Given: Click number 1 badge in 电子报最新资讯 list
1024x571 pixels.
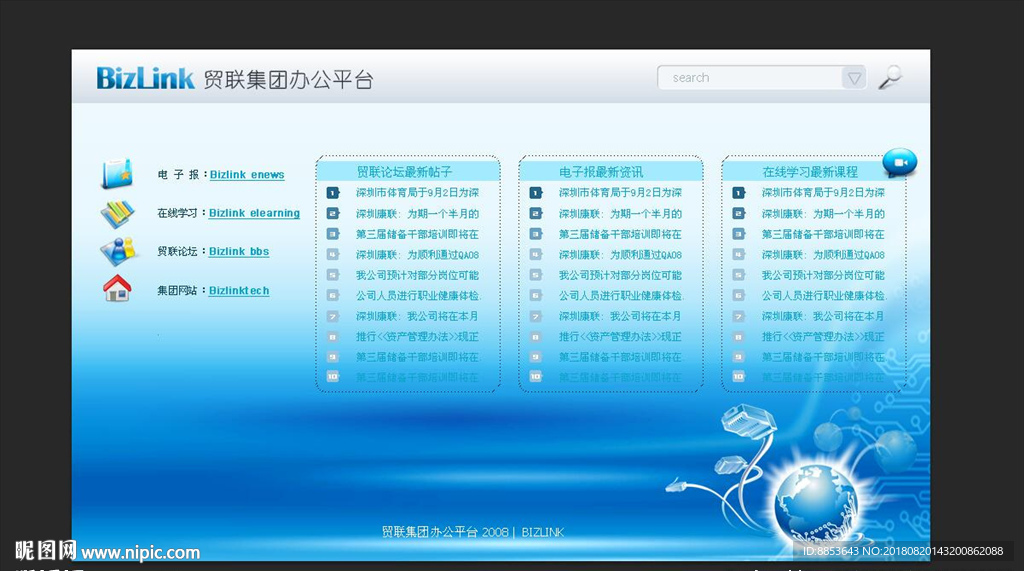Looking at the screenshot, I should click(536, 193).
